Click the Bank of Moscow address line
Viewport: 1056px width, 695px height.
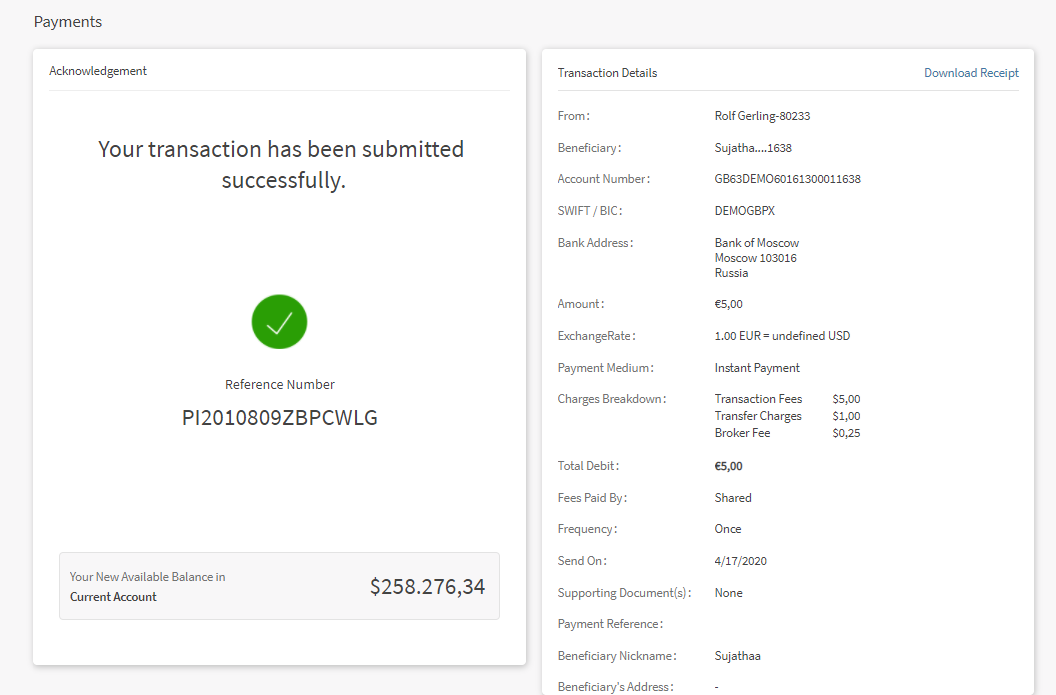pyautogui.click(x=756, y=243)
